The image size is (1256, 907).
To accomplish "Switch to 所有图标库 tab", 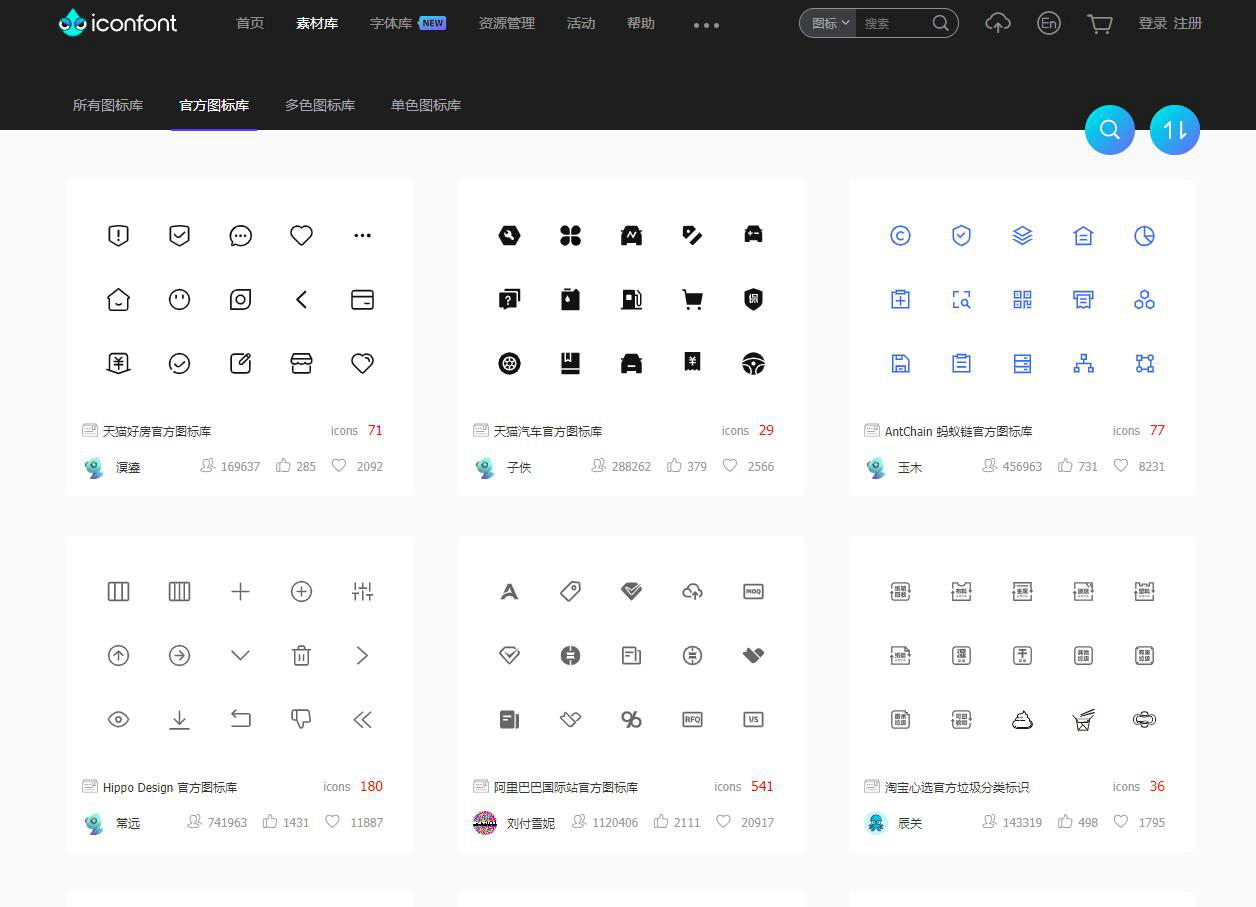I will (x=108, y=105).
